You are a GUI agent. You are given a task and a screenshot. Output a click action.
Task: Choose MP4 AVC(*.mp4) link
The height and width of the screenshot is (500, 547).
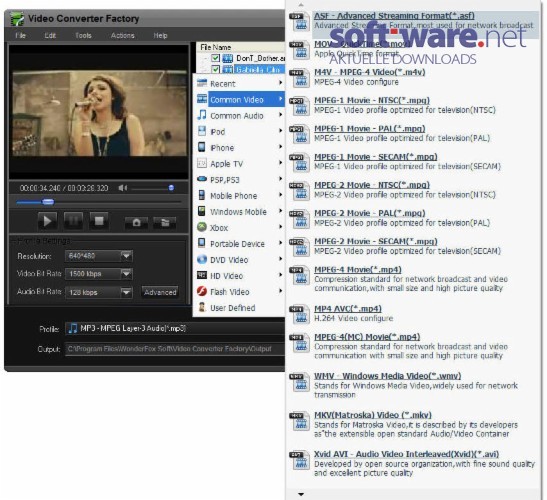[348, 309]
